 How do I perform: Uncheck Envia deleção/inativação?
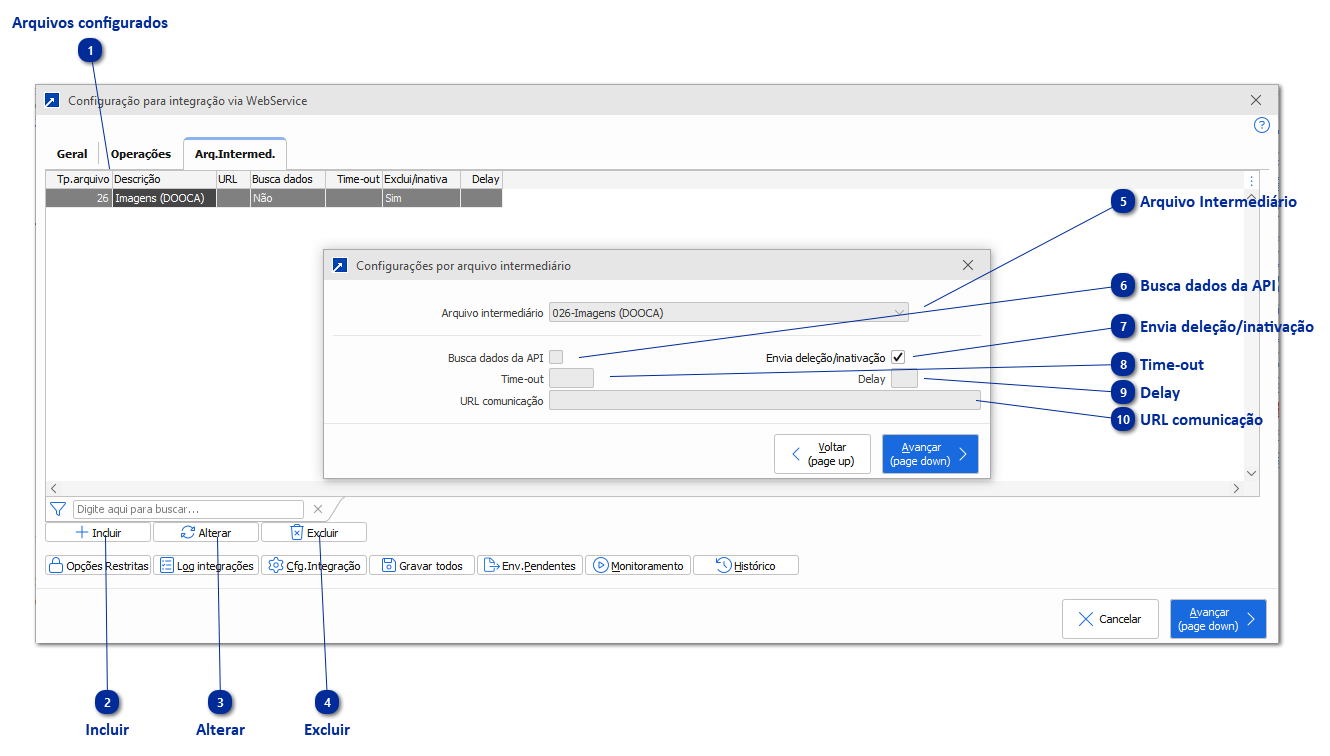click(897, 356)
